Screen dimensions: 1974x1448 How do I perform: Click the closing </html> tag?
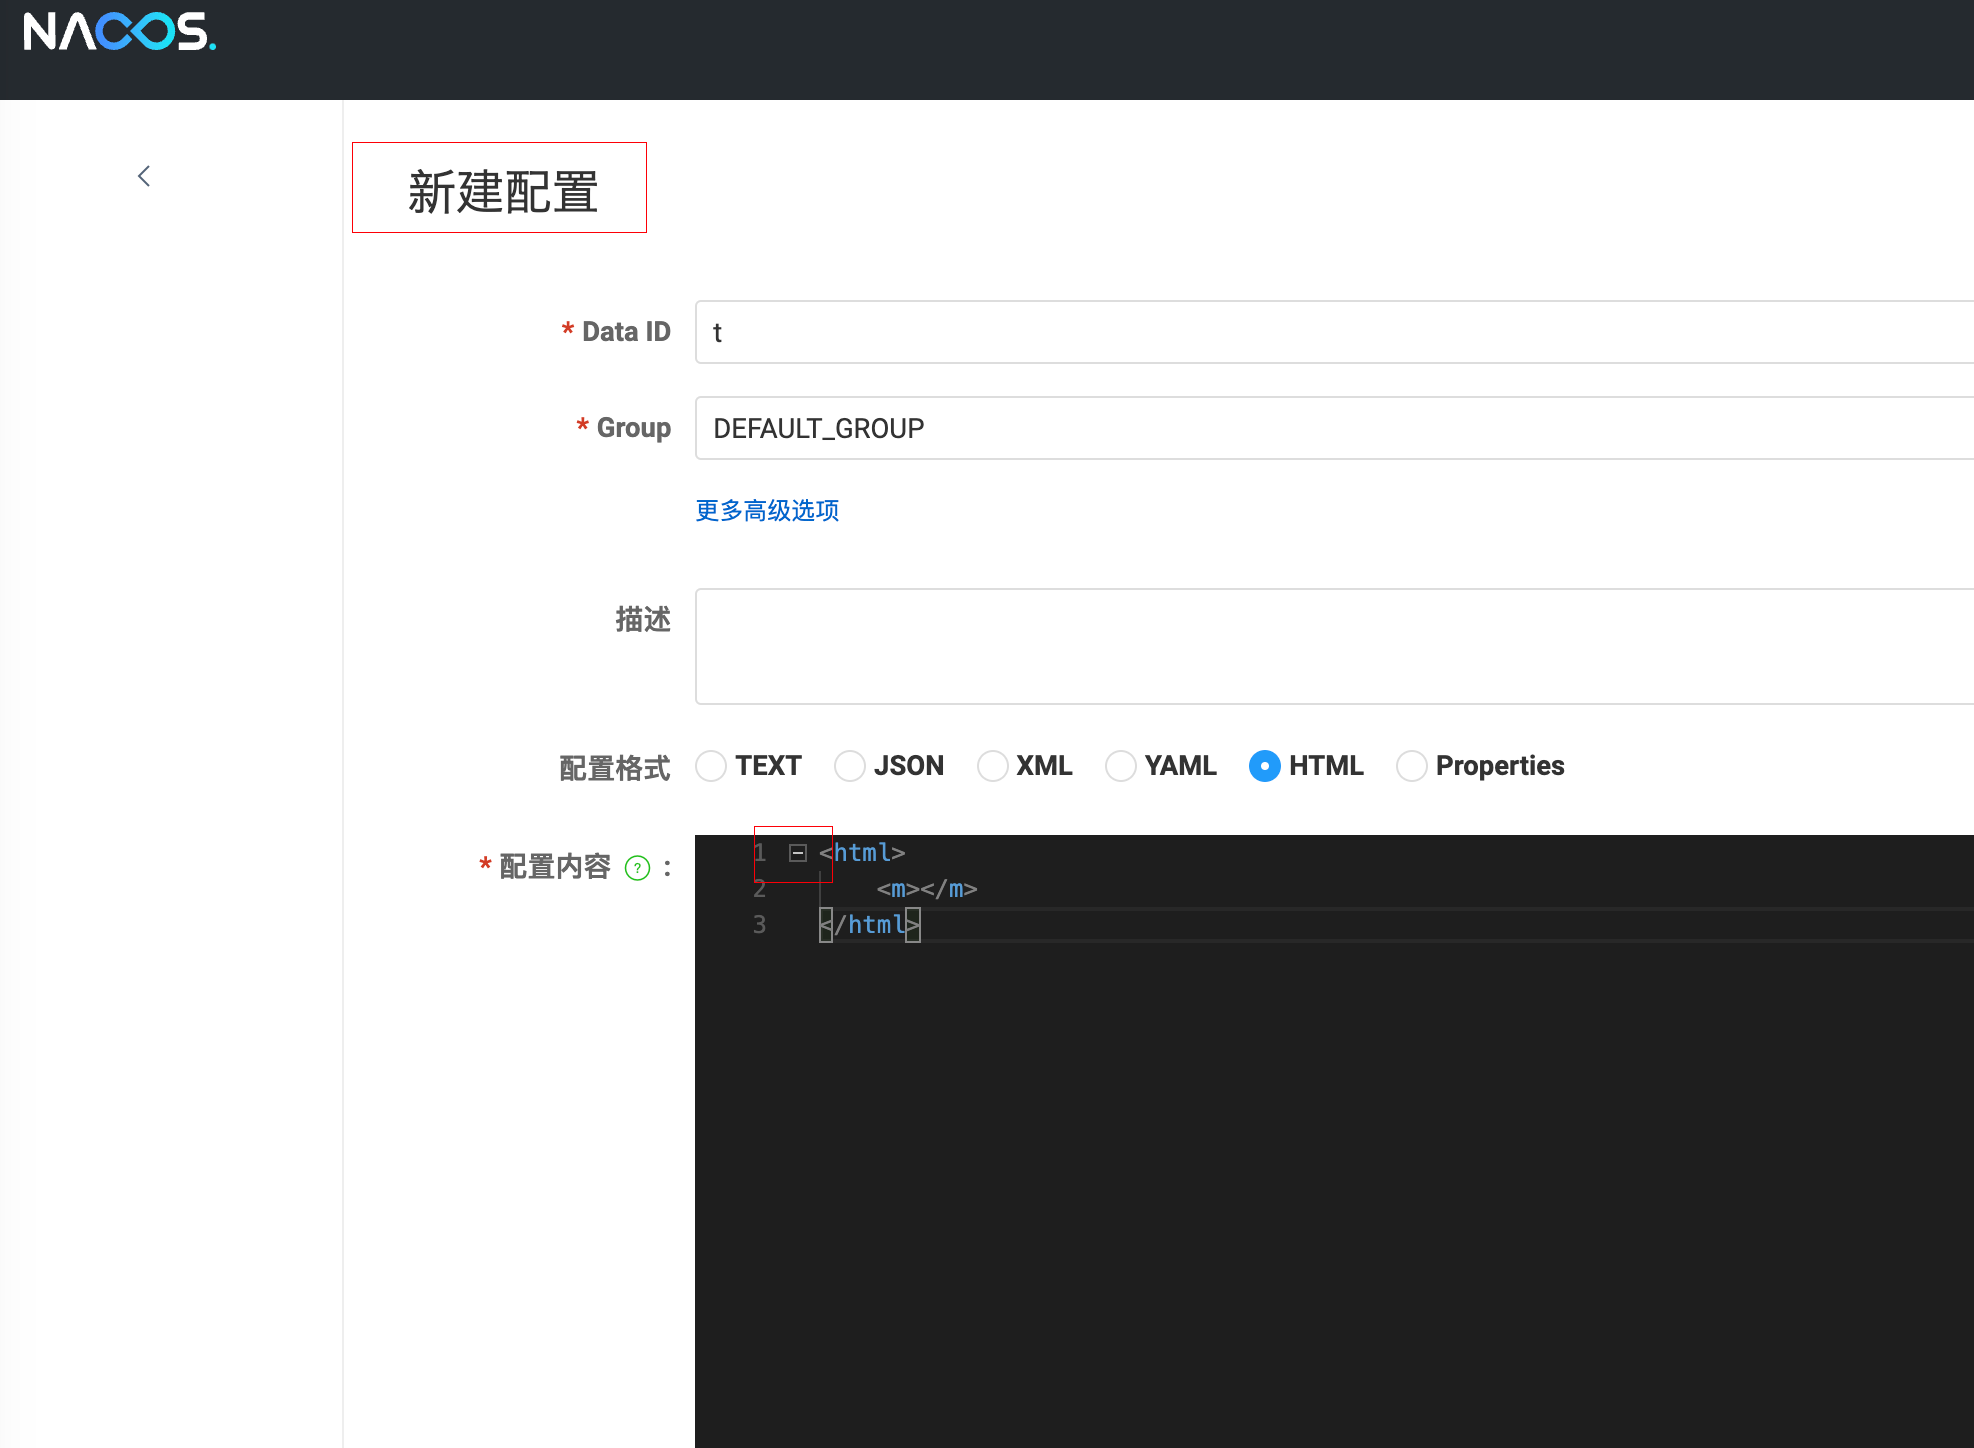869,924
